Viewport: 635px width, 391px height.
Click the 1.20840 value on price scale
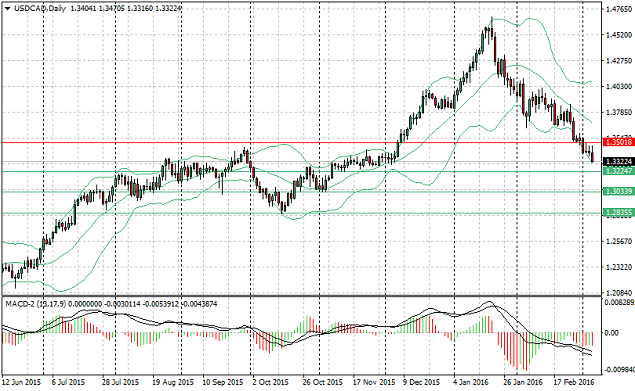point(619,293)
